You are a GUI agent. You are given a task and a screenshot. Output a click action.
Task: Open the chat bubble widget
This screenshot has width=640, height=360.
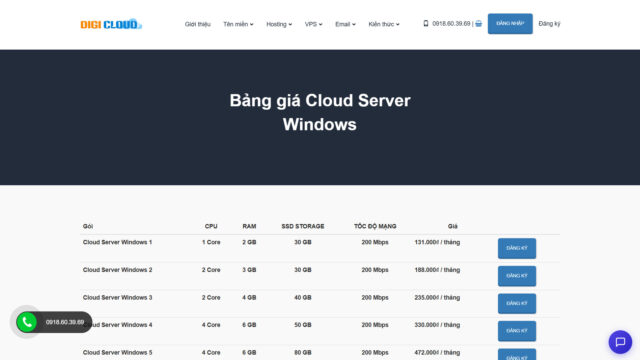coord(620,342)
